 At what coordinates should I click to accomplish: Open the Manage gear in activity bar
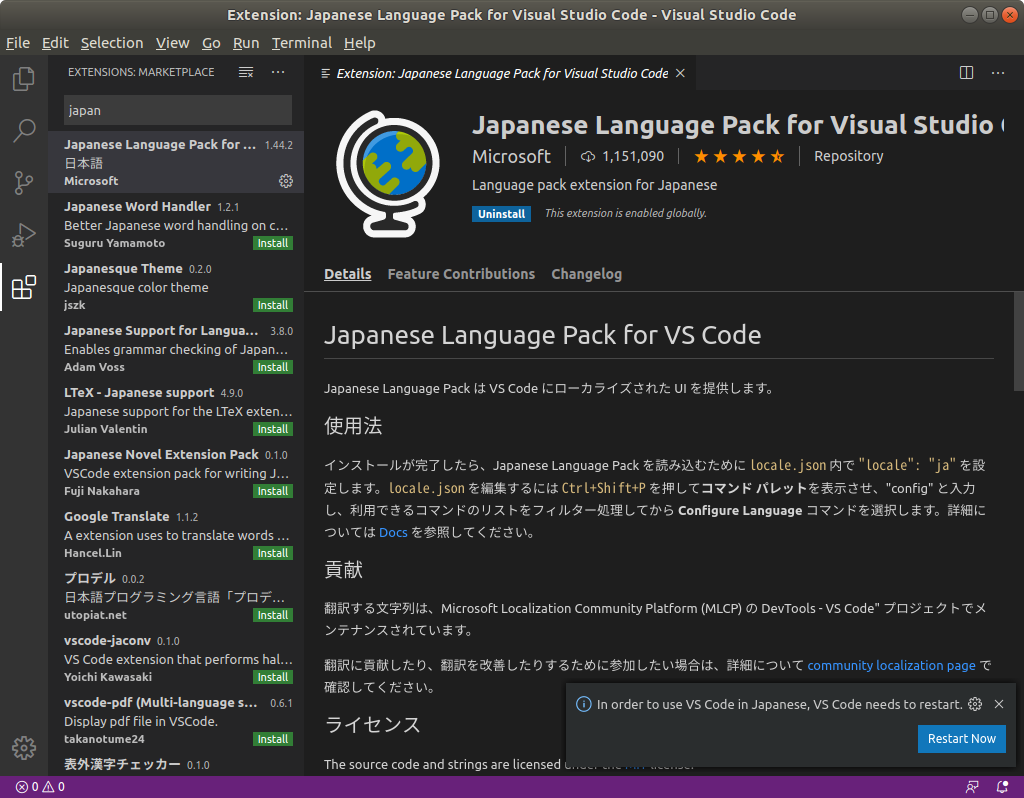pyautogui.click(x=24, y=748)
